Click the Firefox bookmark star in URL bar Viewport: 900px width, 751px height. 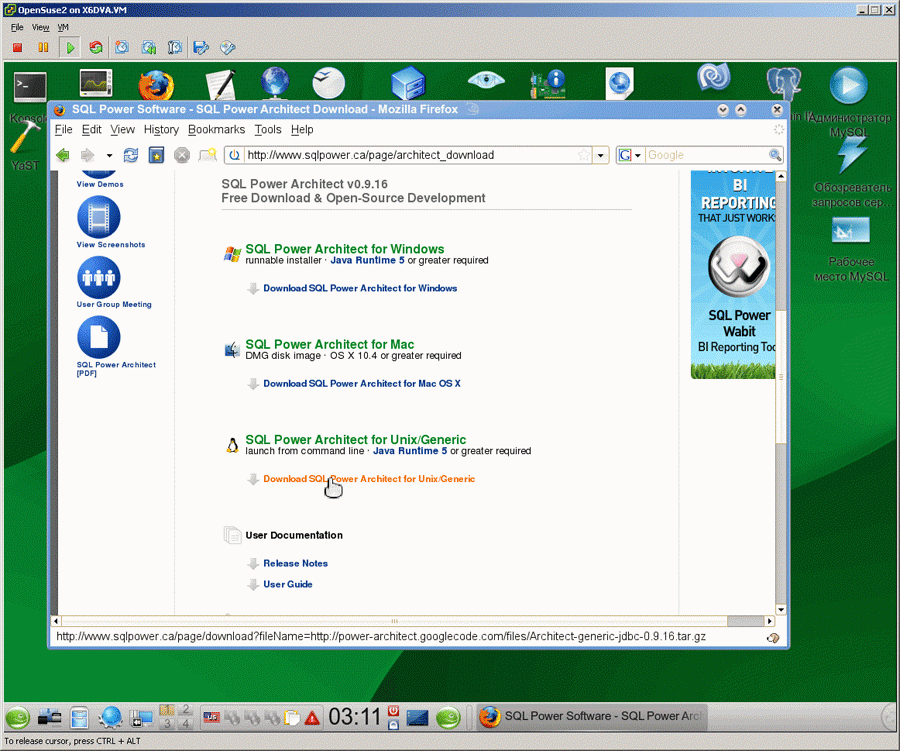(584, 155)
